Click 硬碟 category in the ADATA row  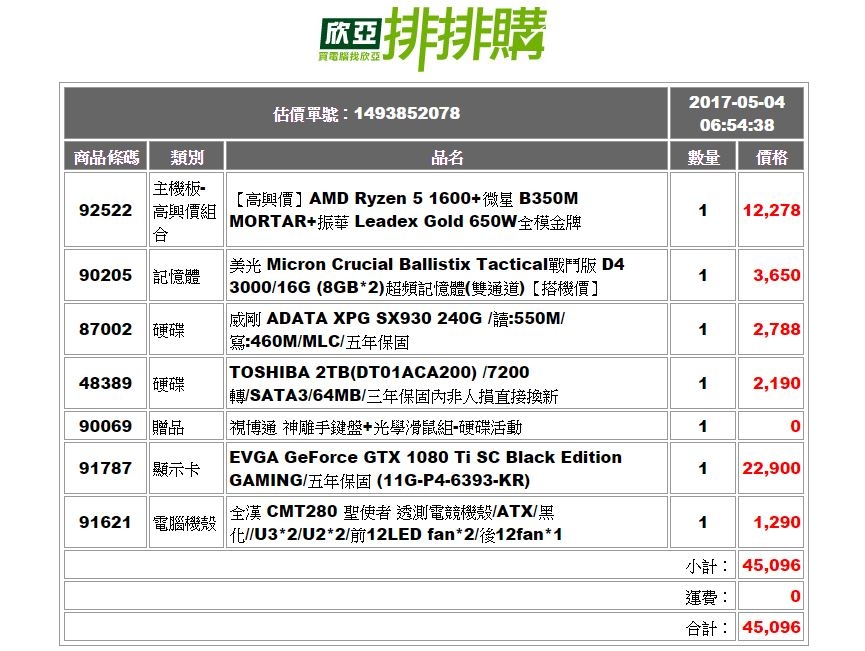pos(169,330)
